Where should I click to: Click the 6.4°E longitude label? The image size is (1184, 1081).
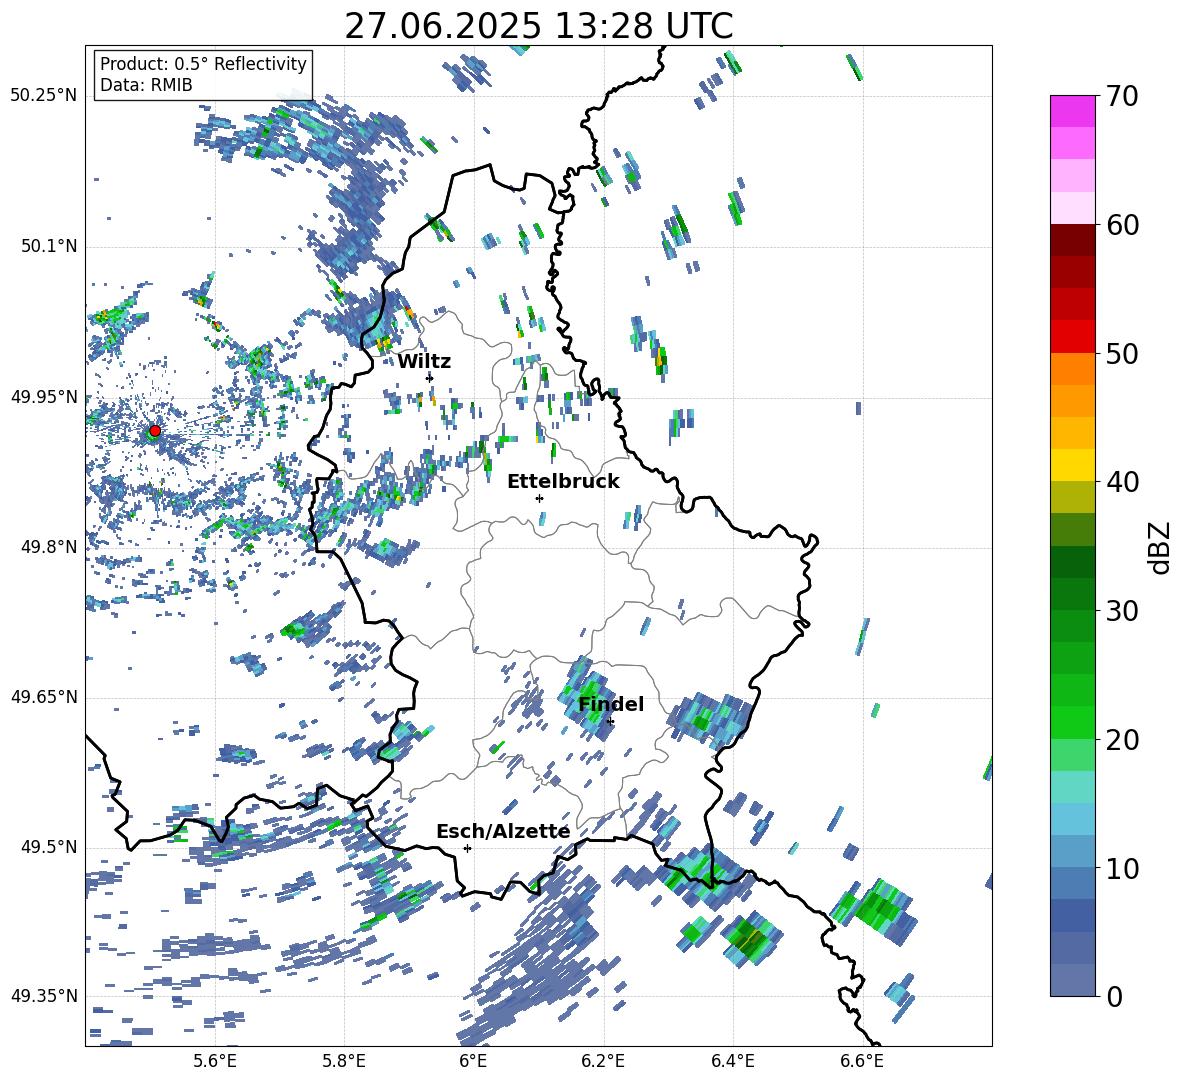point(732,1061)
